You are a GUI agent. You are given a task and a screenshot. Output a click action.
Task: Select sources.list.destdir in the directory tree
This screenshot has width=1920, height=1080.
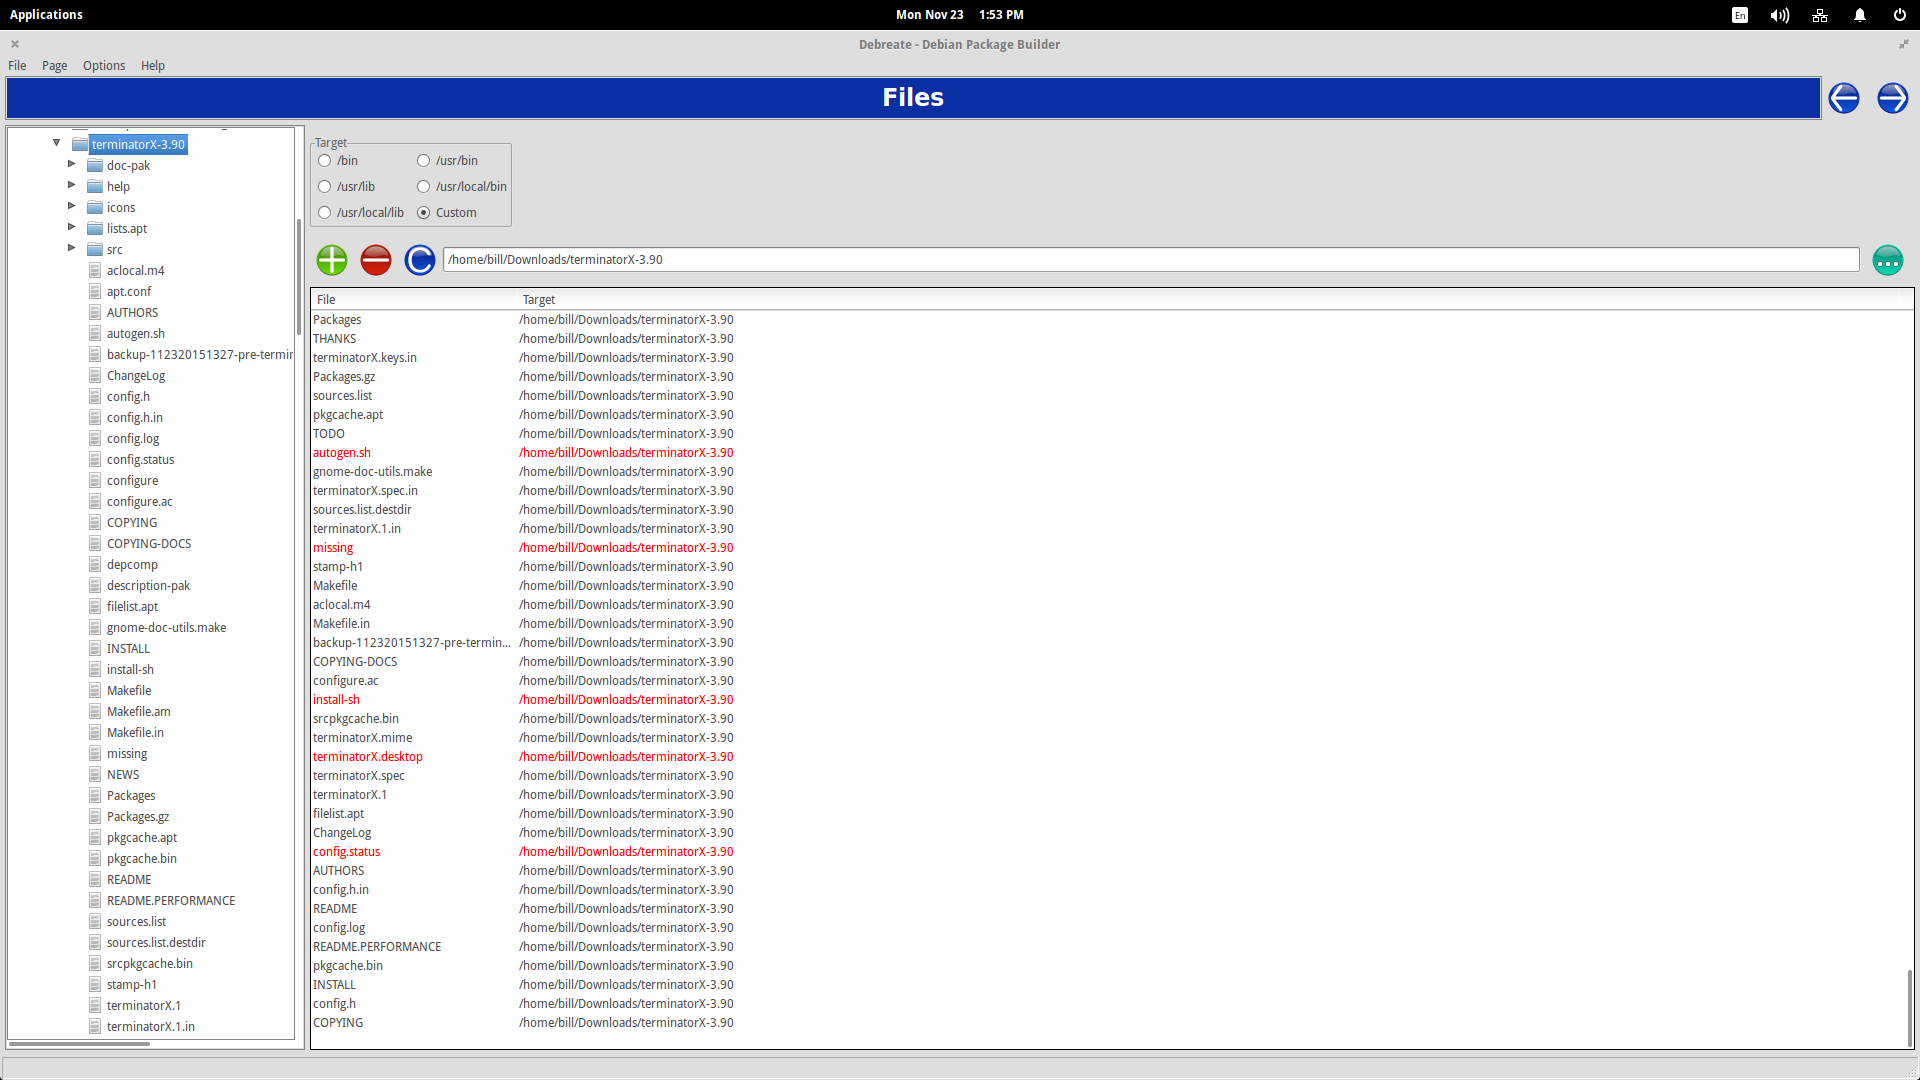click(x=156, y=943)
